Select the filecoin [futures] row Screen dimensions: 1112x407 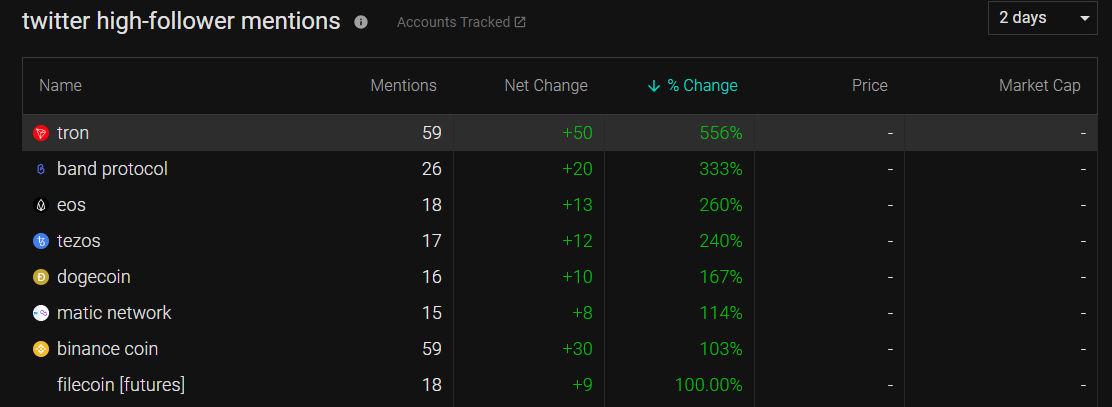pos(560,386)
